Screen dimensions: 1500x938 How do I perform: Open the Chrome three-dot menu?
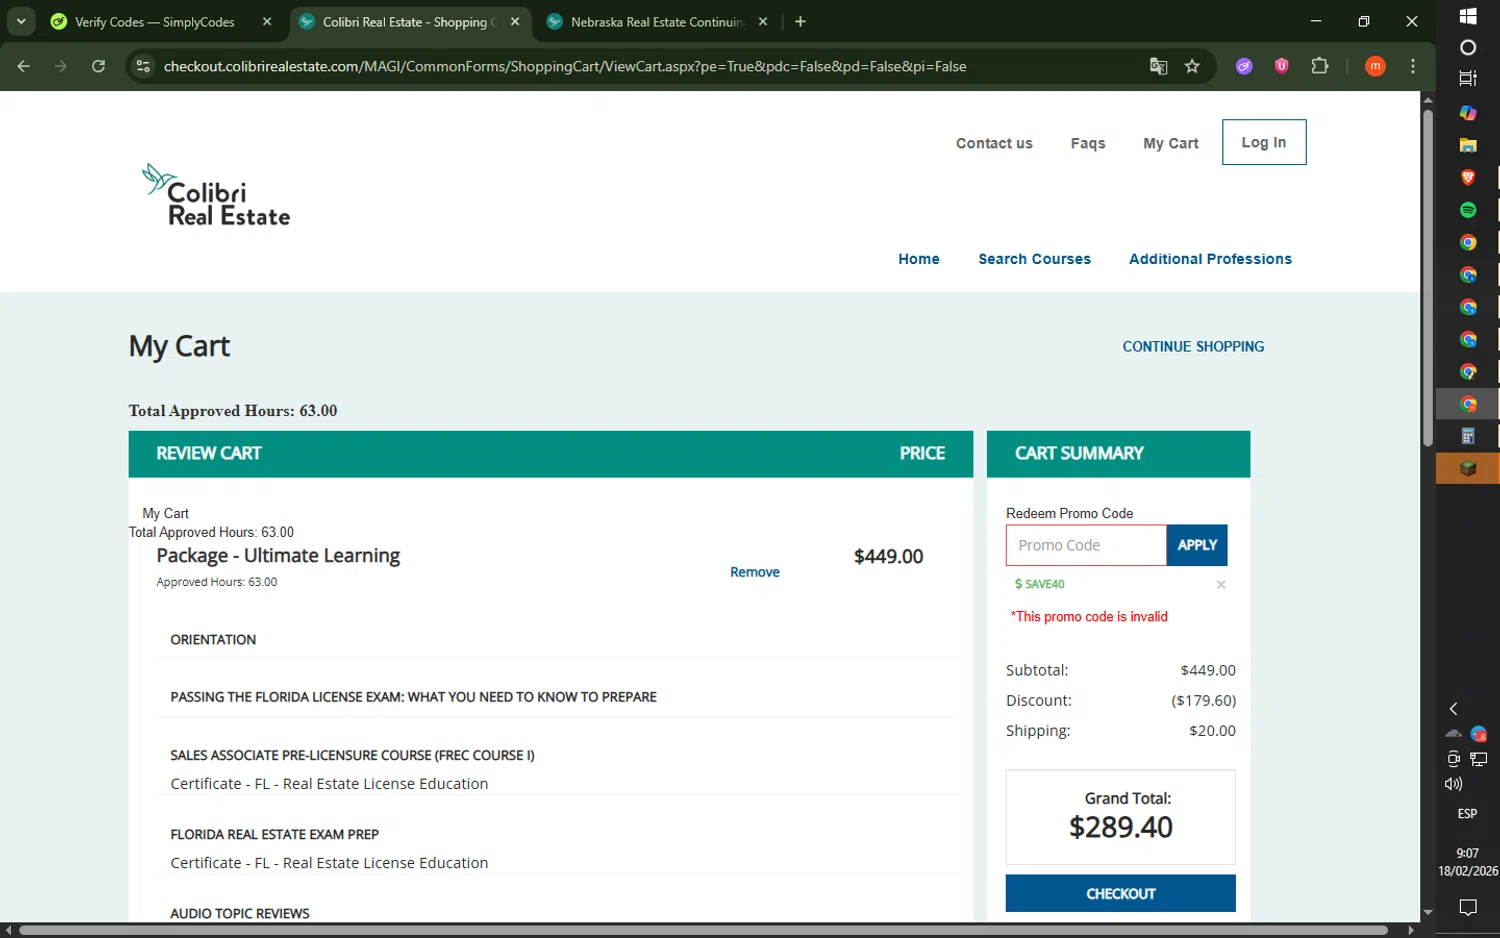(x=1412, y=66)
